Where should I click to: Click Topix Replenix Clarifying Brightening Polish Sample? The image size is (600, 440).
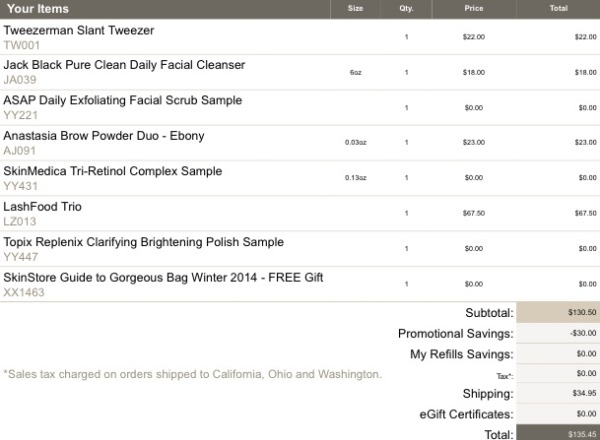tap(143, 242)
